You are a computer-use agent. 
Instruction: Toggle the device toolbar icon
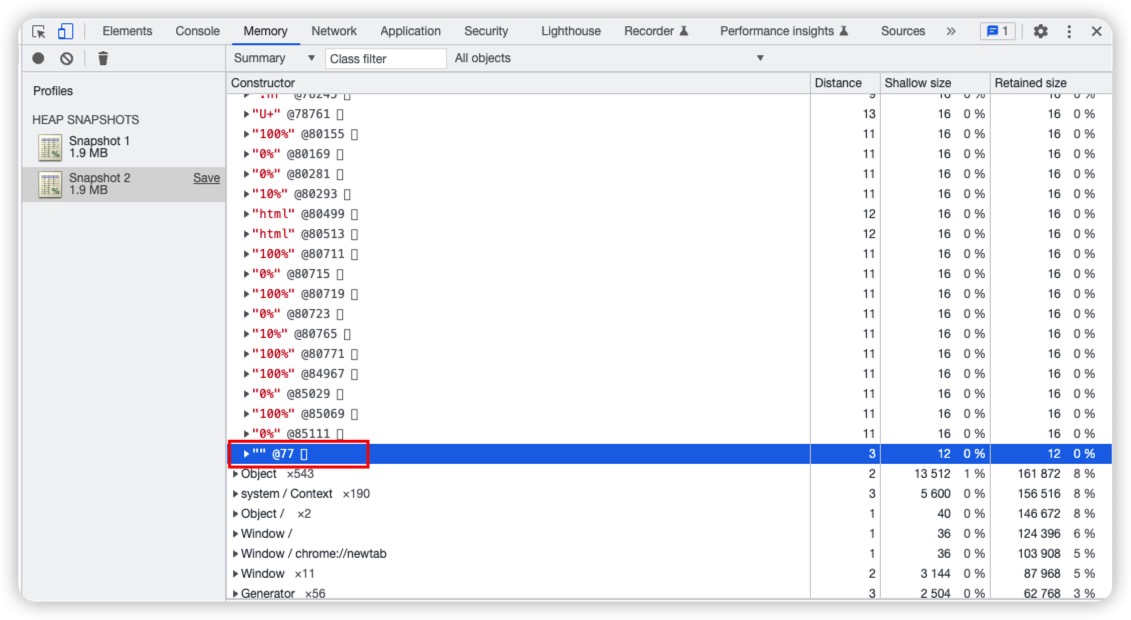[x=65, y=31]
